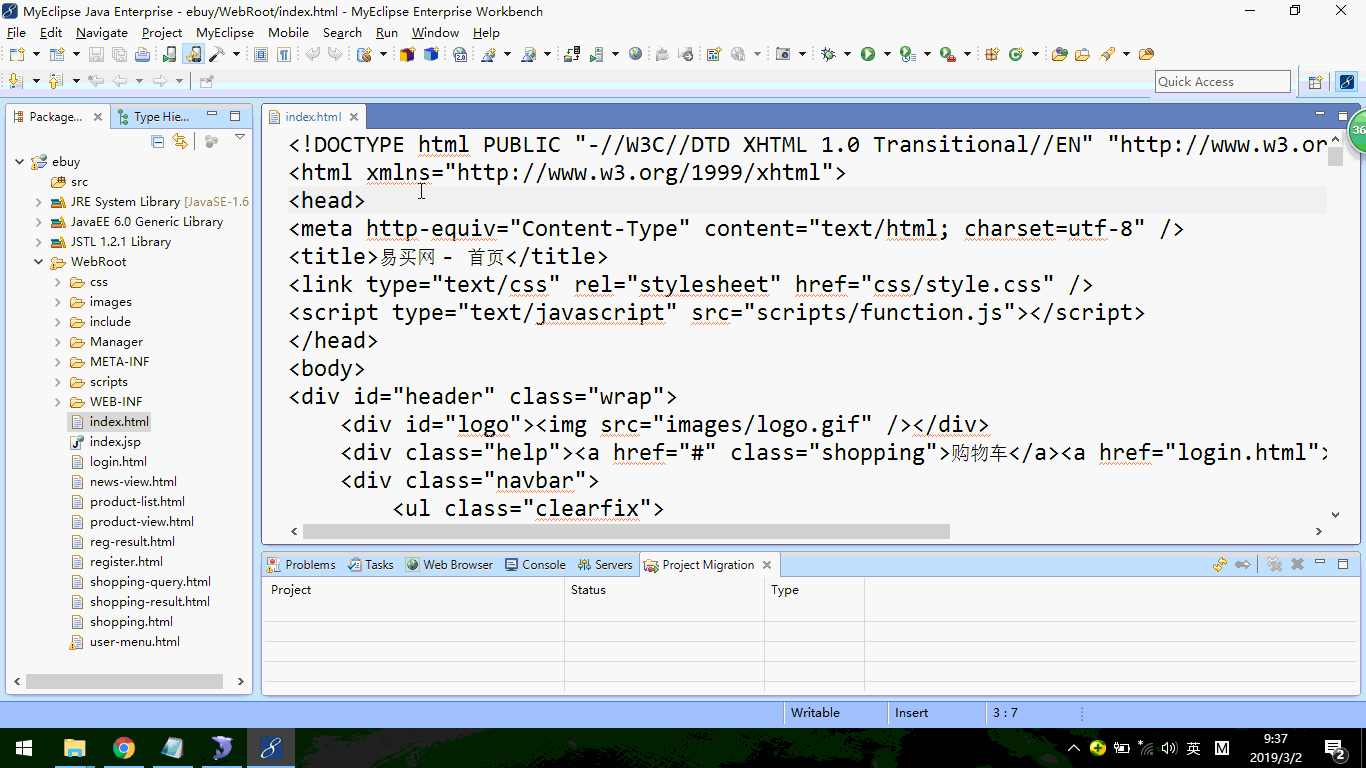Expand the scripts folder
This screenshot has height=768, width=1366.
click(x=57, y=382)
